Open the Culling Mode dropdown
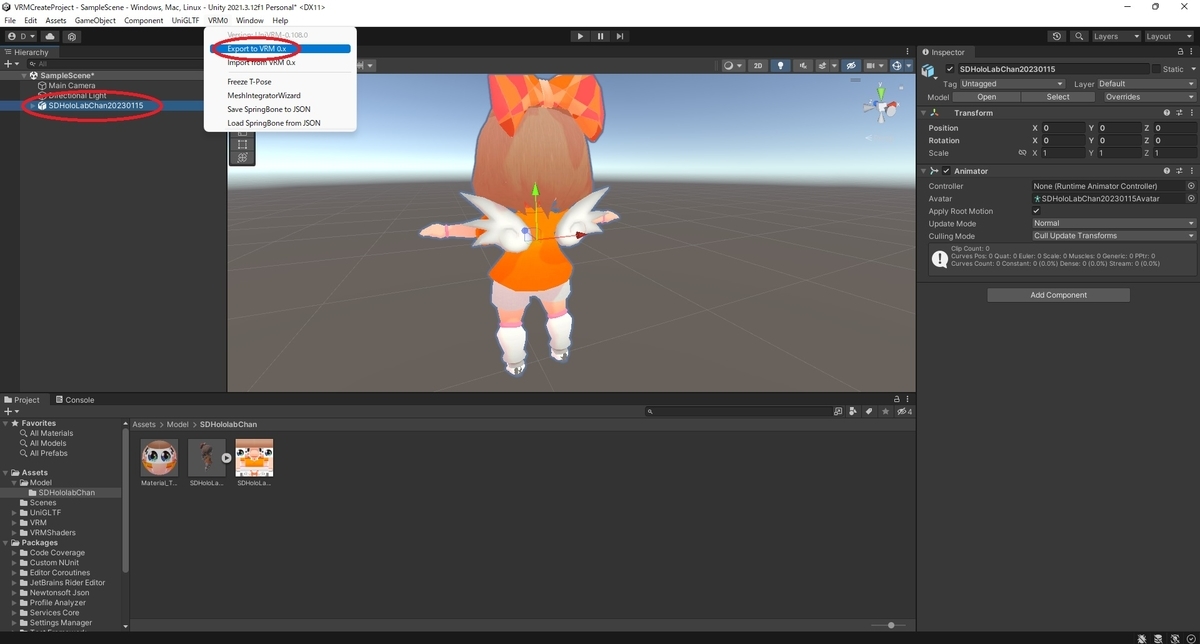This screenshot has height=644, width=1200. [x=1113, y=236]
